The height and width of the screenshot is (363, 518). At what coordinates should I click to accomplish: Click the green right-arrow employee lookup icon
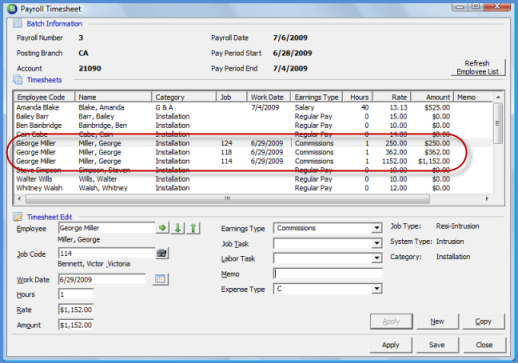coord(162,228)
